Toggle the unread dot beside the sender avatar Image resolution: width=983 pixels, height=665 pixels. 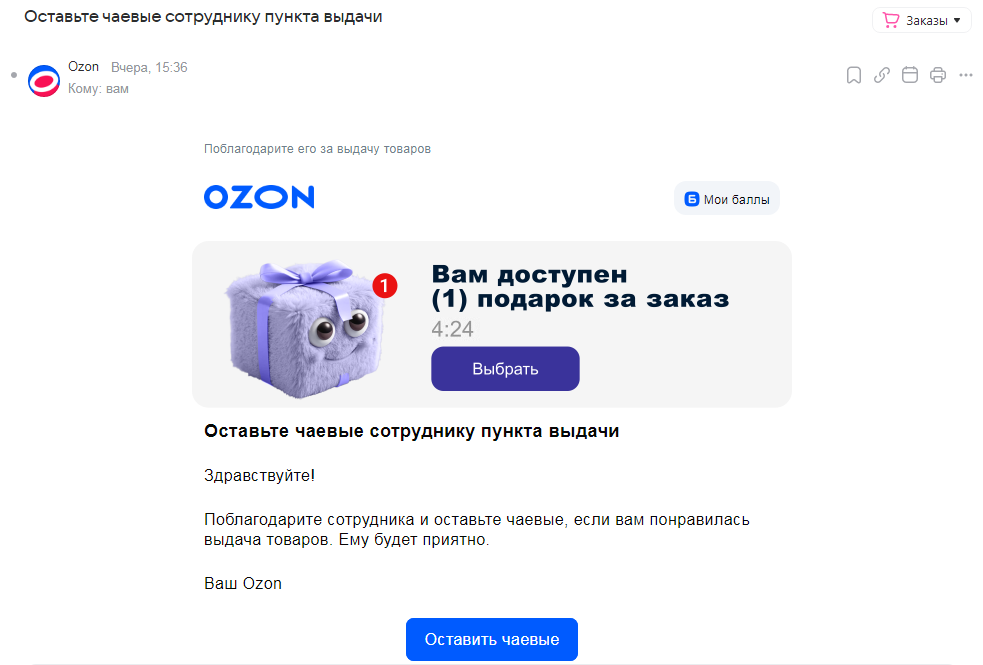(x=14, y=75)
